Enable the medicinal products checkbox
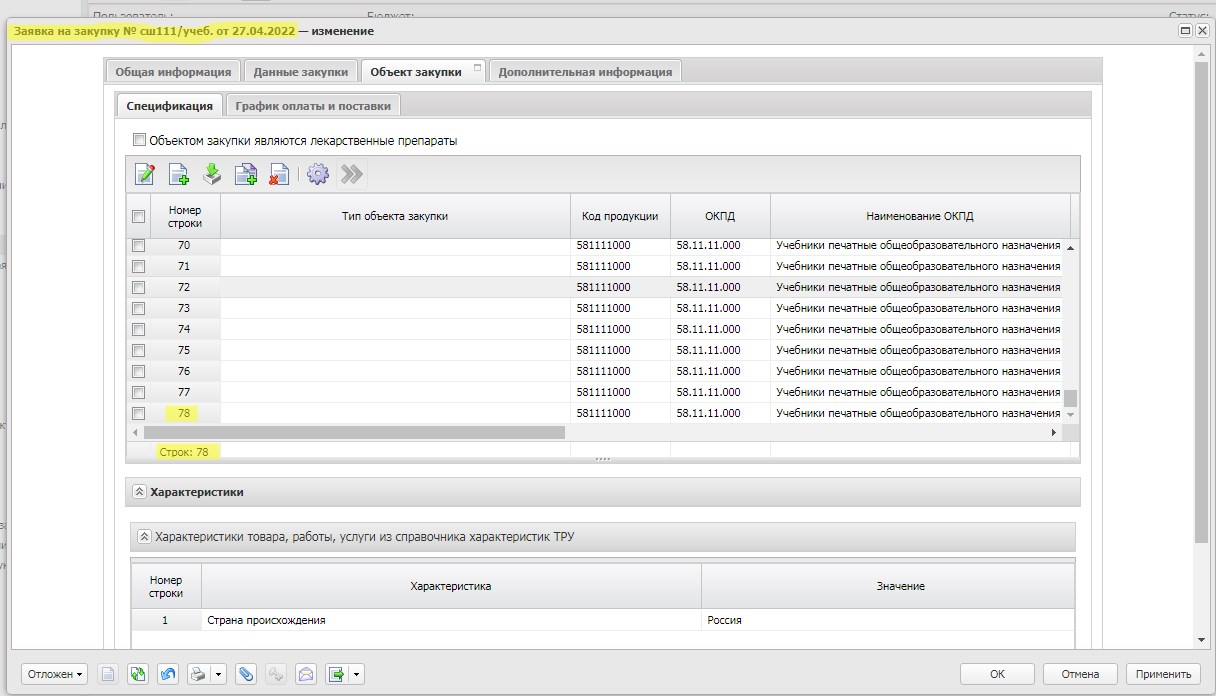The width and height of the screenshot is (1216, 696). pos(140,141)
